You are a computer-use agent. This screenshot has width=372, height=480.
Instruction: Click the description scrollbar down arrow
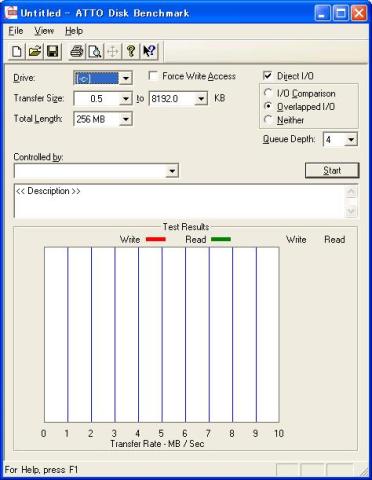click(351, 211)
